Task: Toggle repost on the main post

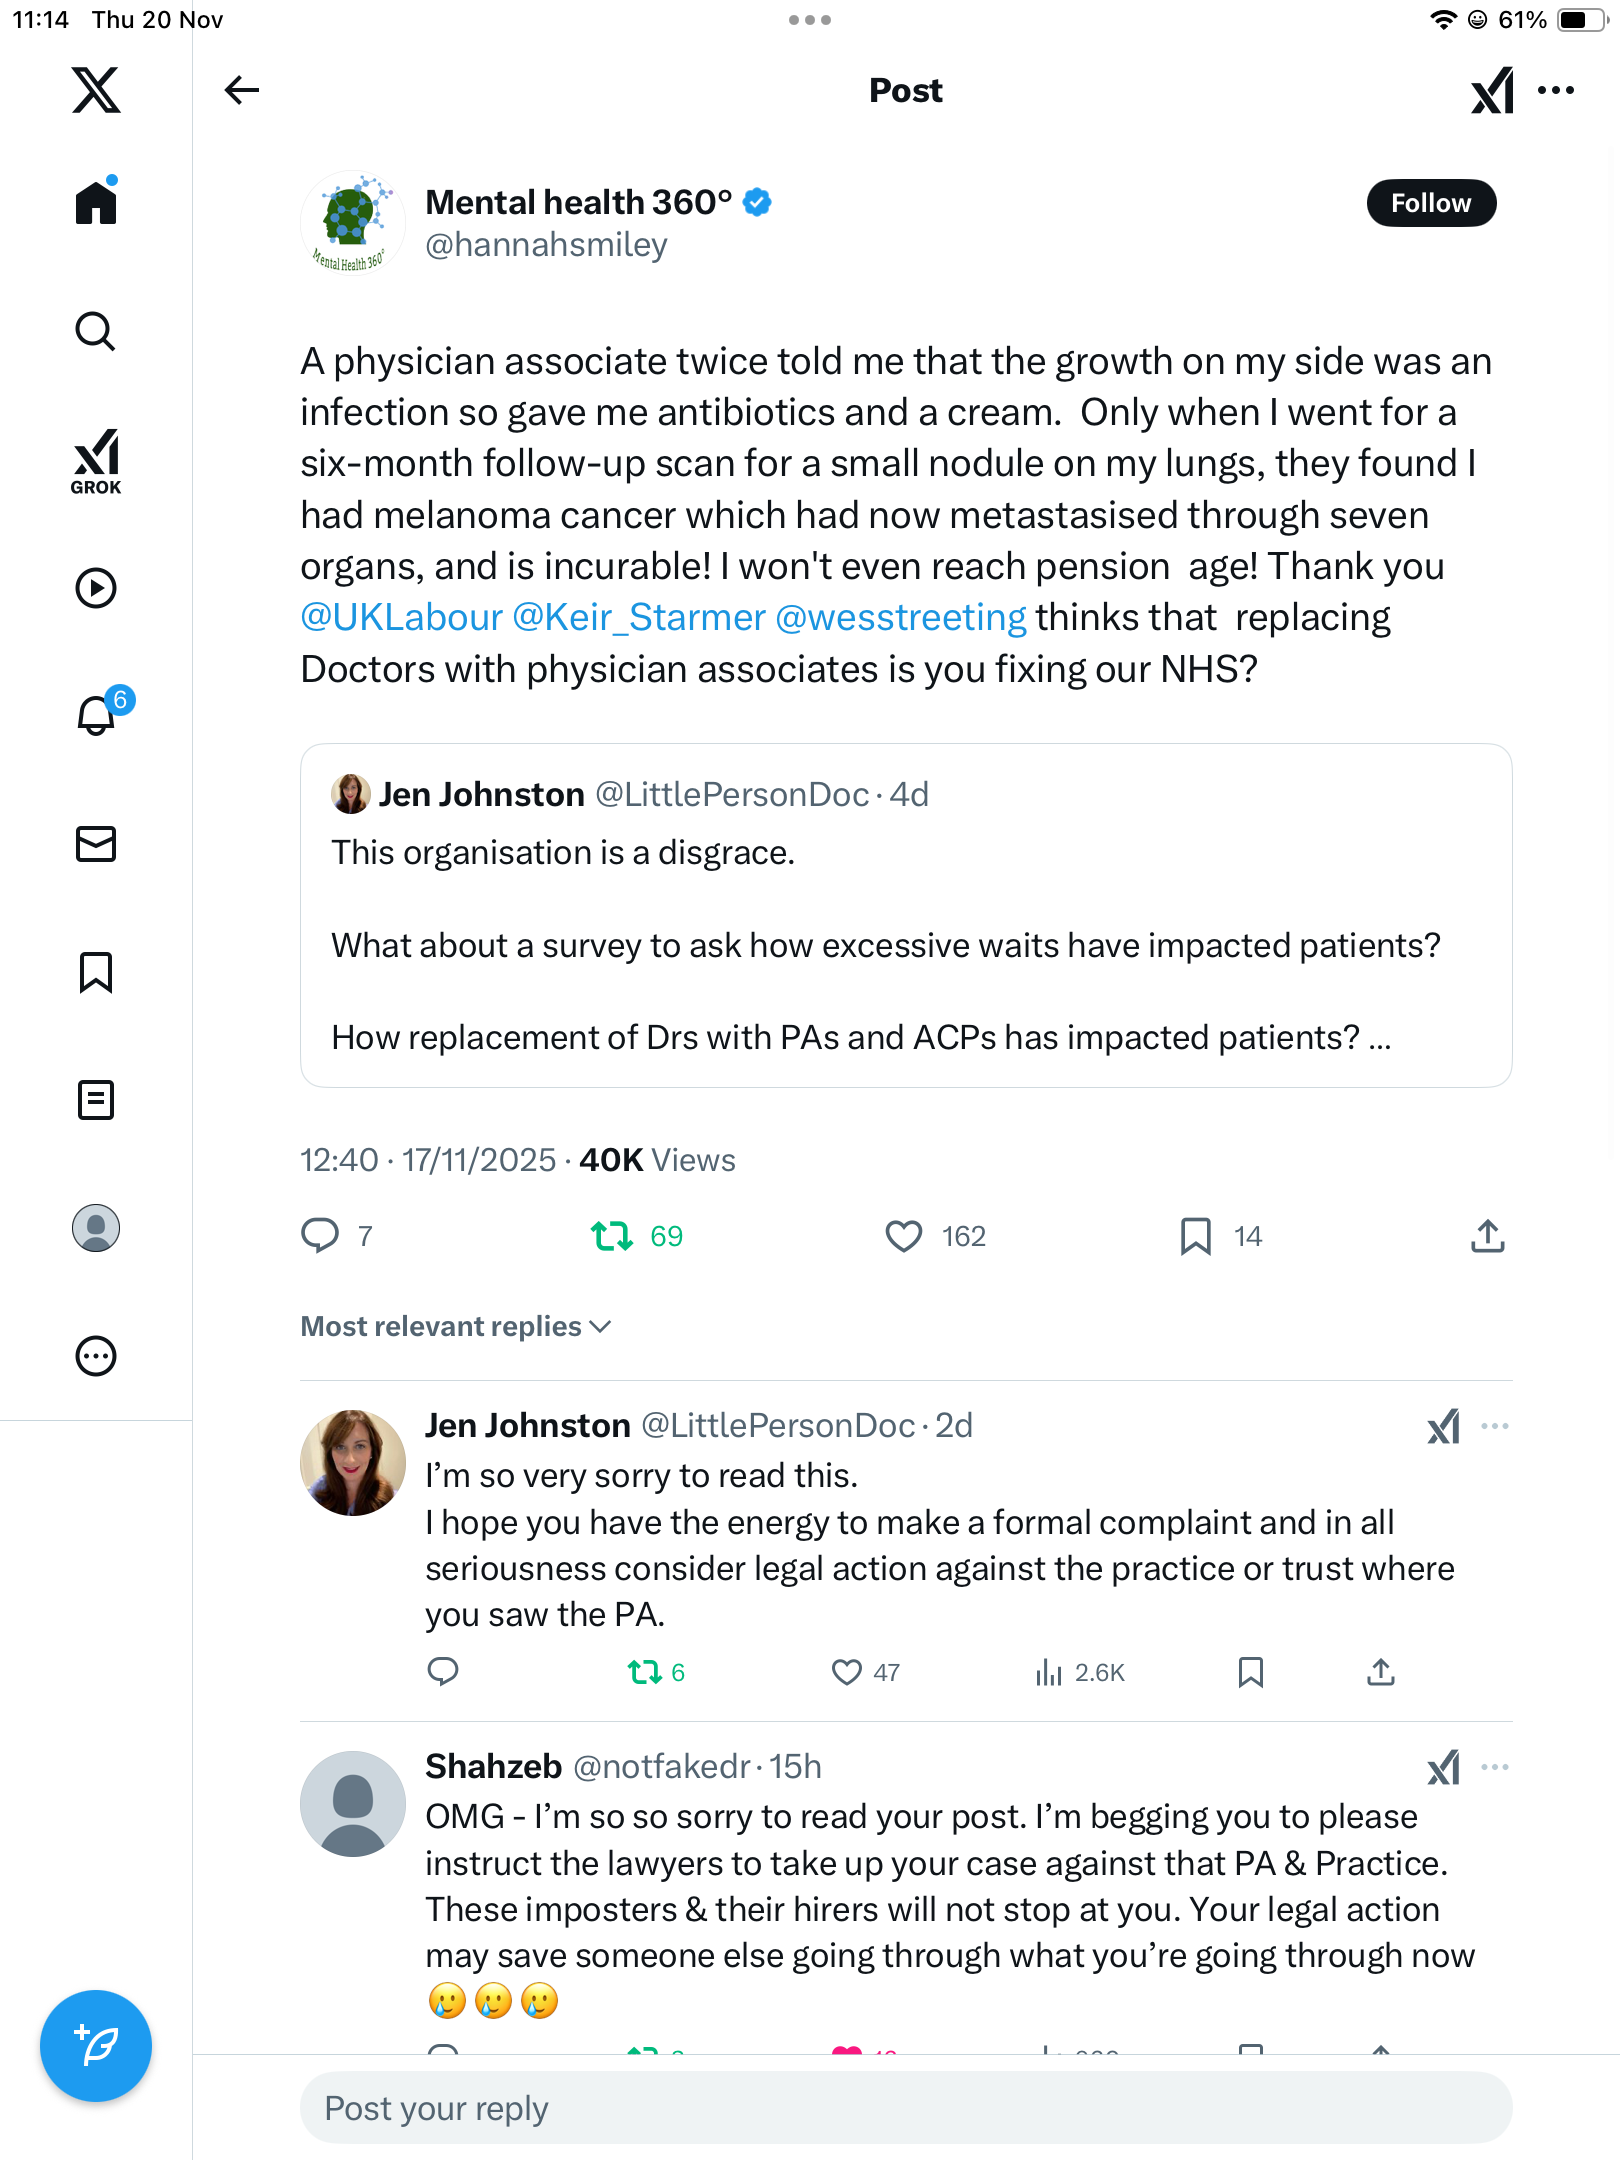Action: (612, 1236)
